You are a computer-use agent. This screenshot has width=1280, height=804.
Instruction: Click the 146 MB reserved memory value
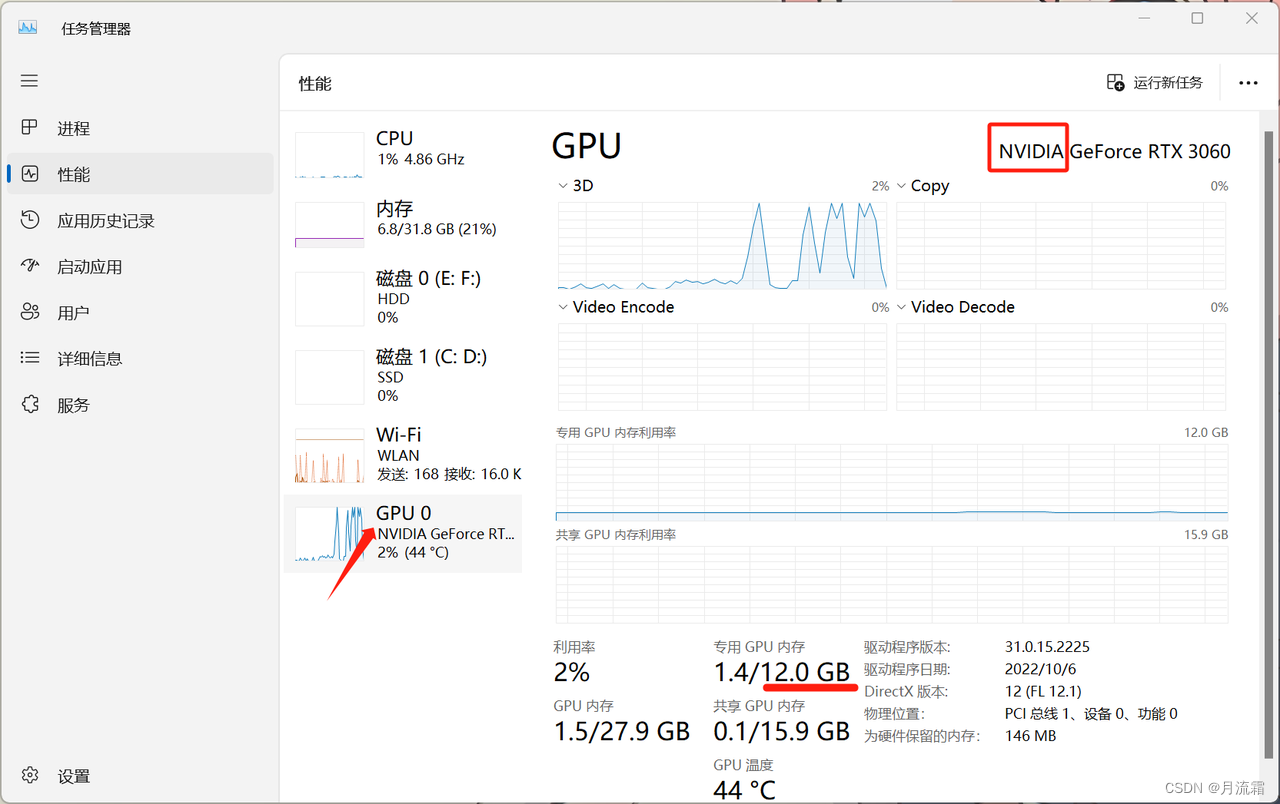point(1030,735)
